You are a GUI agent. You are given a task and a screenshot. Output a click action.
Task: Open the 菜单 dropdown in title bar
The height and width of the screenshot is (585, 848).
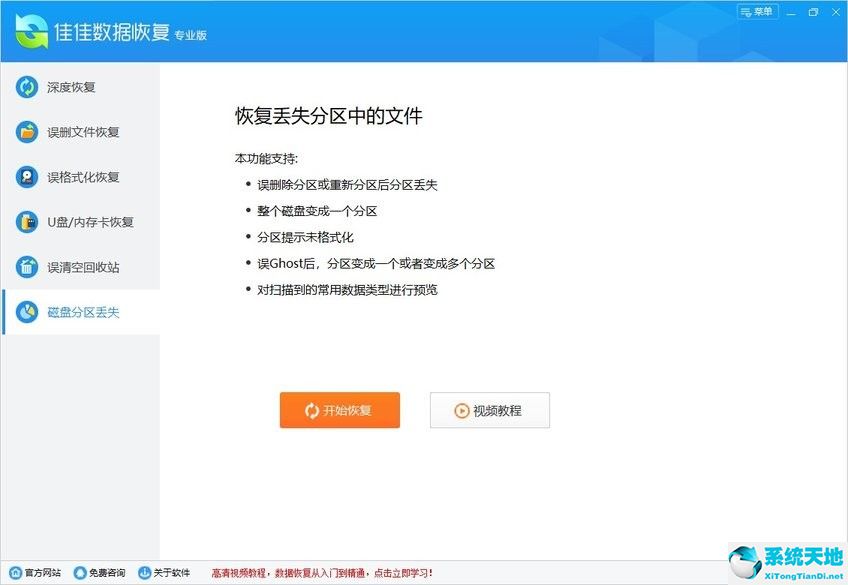(757, 12)
